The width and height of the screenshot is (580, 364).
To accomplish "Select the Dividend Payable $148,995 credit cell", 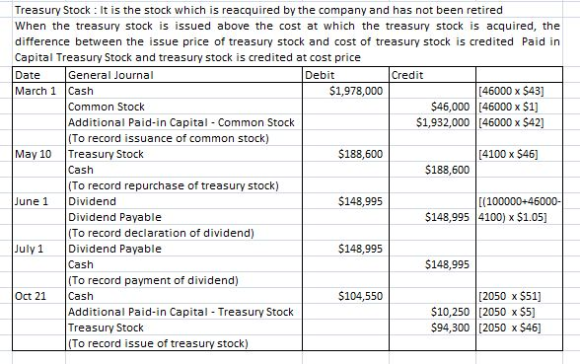I will pyautogui.click(x=432, y=217).
